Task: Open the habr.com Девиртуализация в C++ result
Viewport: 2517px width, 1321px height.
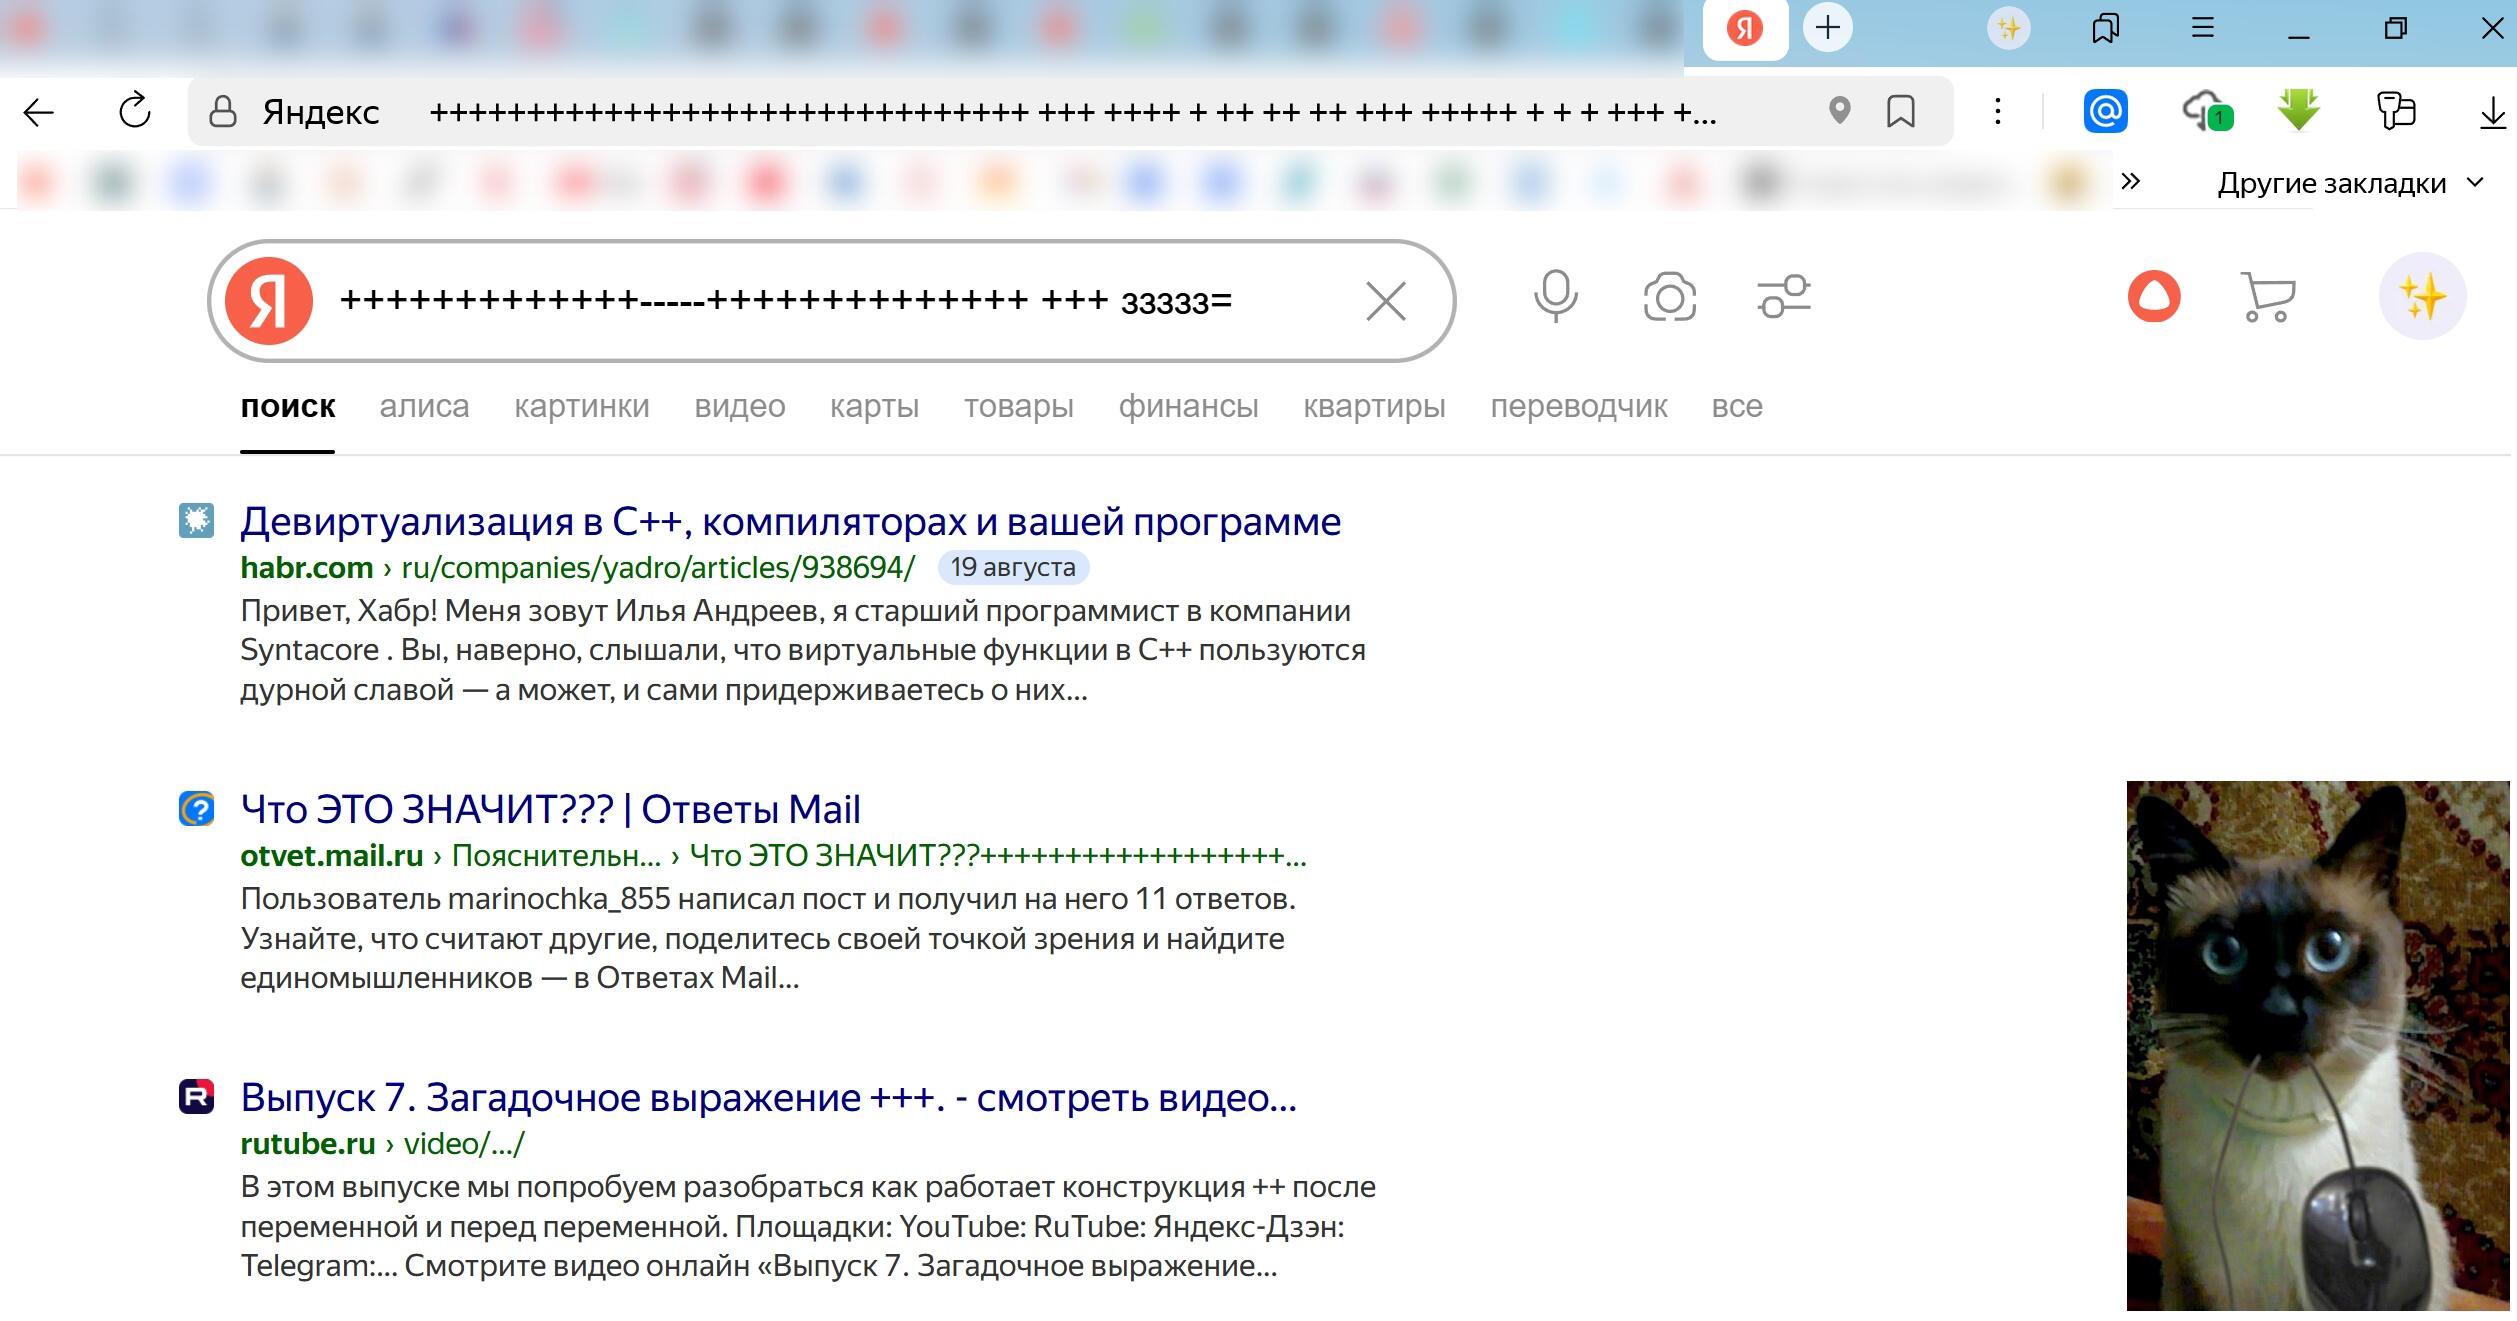Action: click(790, 522)
